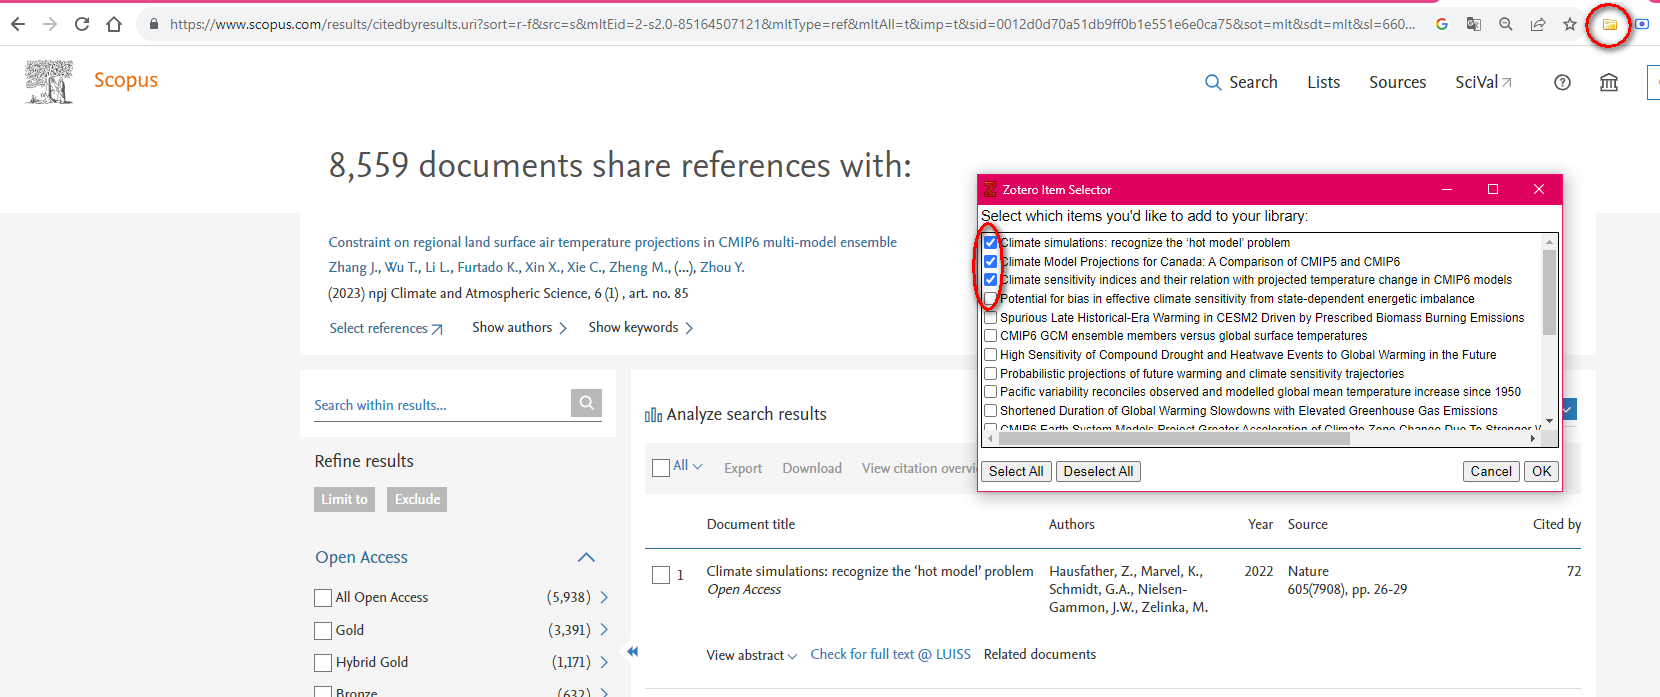Click the institution building icon
The width and height of the screenshot is (1660, 697).
tap(1609, 83)
